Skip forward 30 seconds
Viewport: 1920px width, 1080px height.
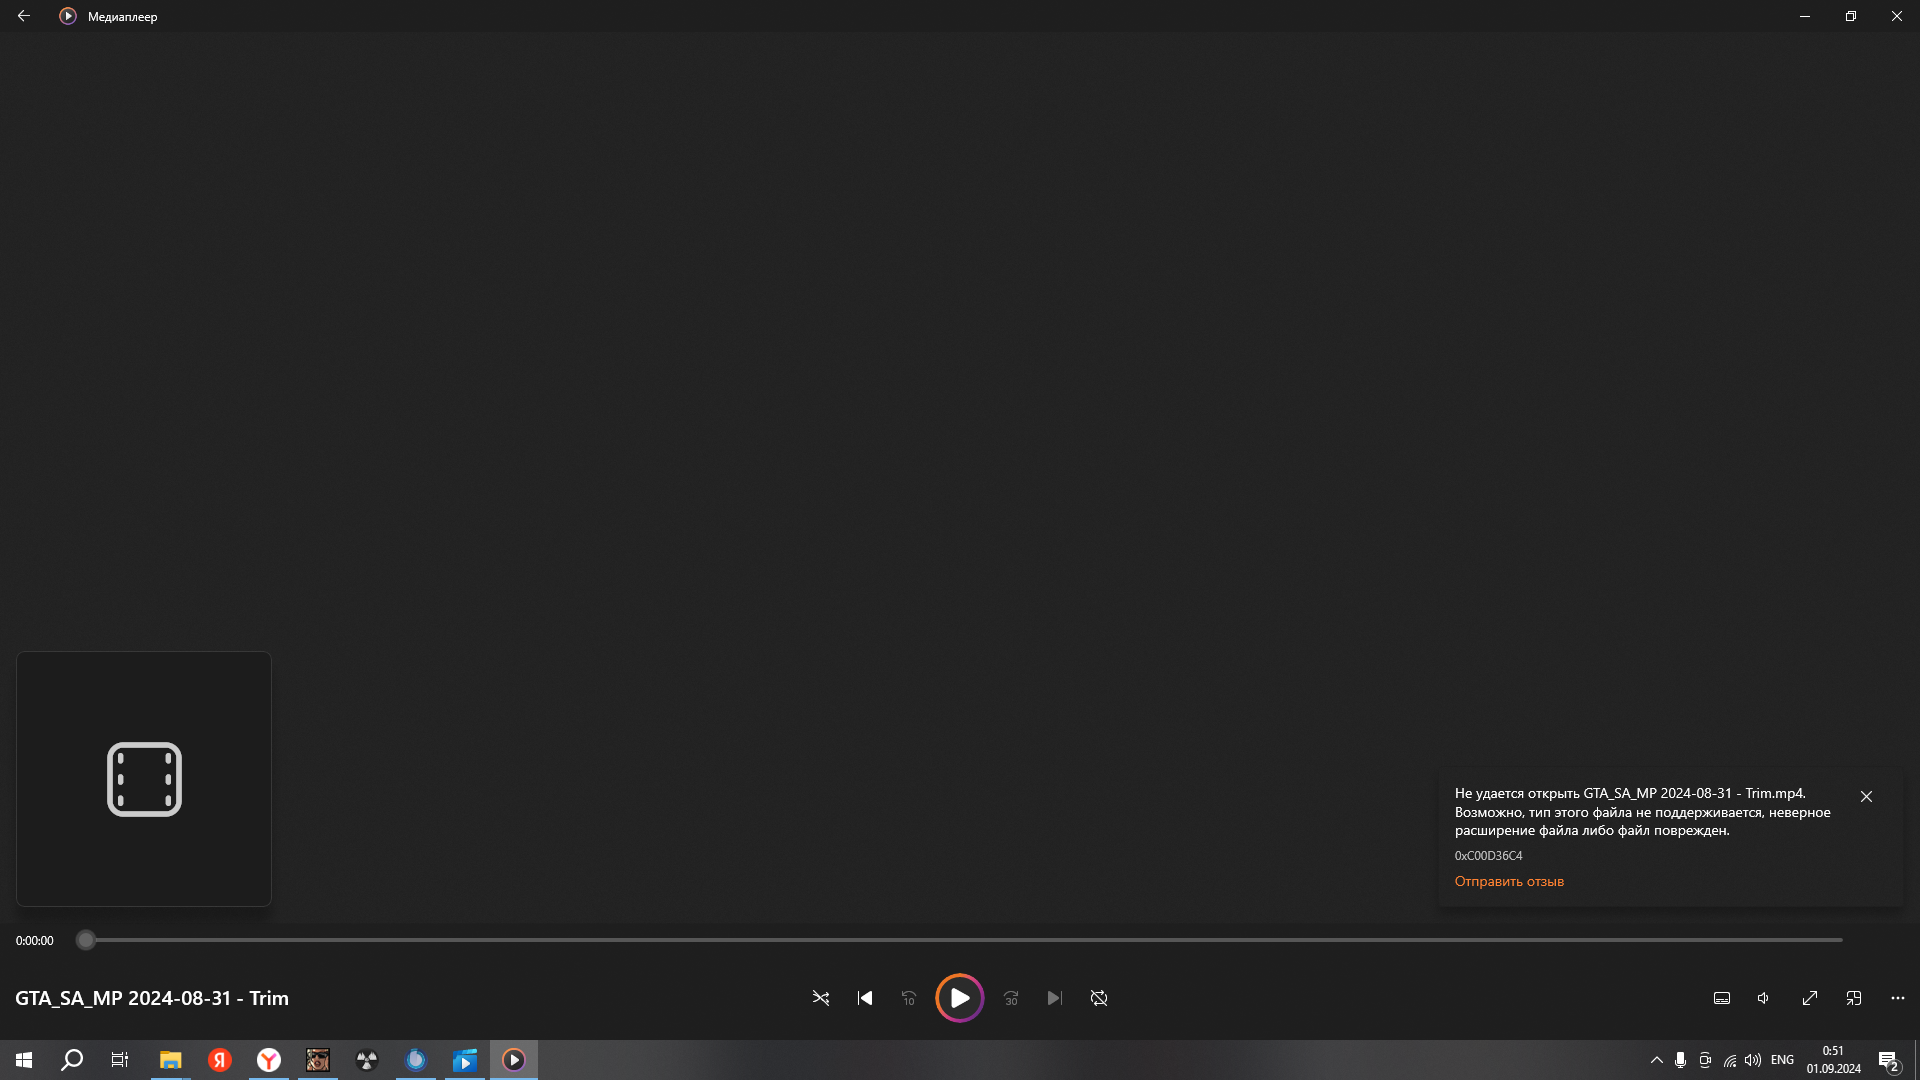click(1011, 998)
